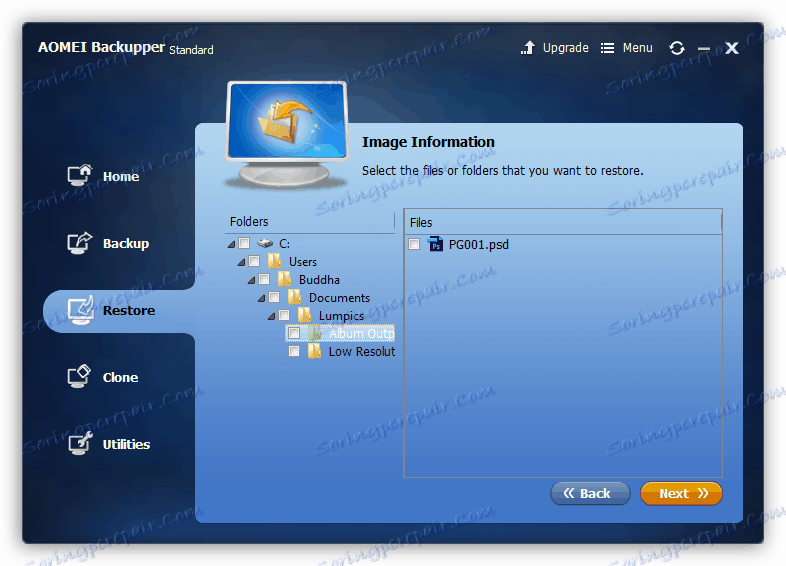Open the Backup section
786x566 pixels.
(x=126, y=244)
